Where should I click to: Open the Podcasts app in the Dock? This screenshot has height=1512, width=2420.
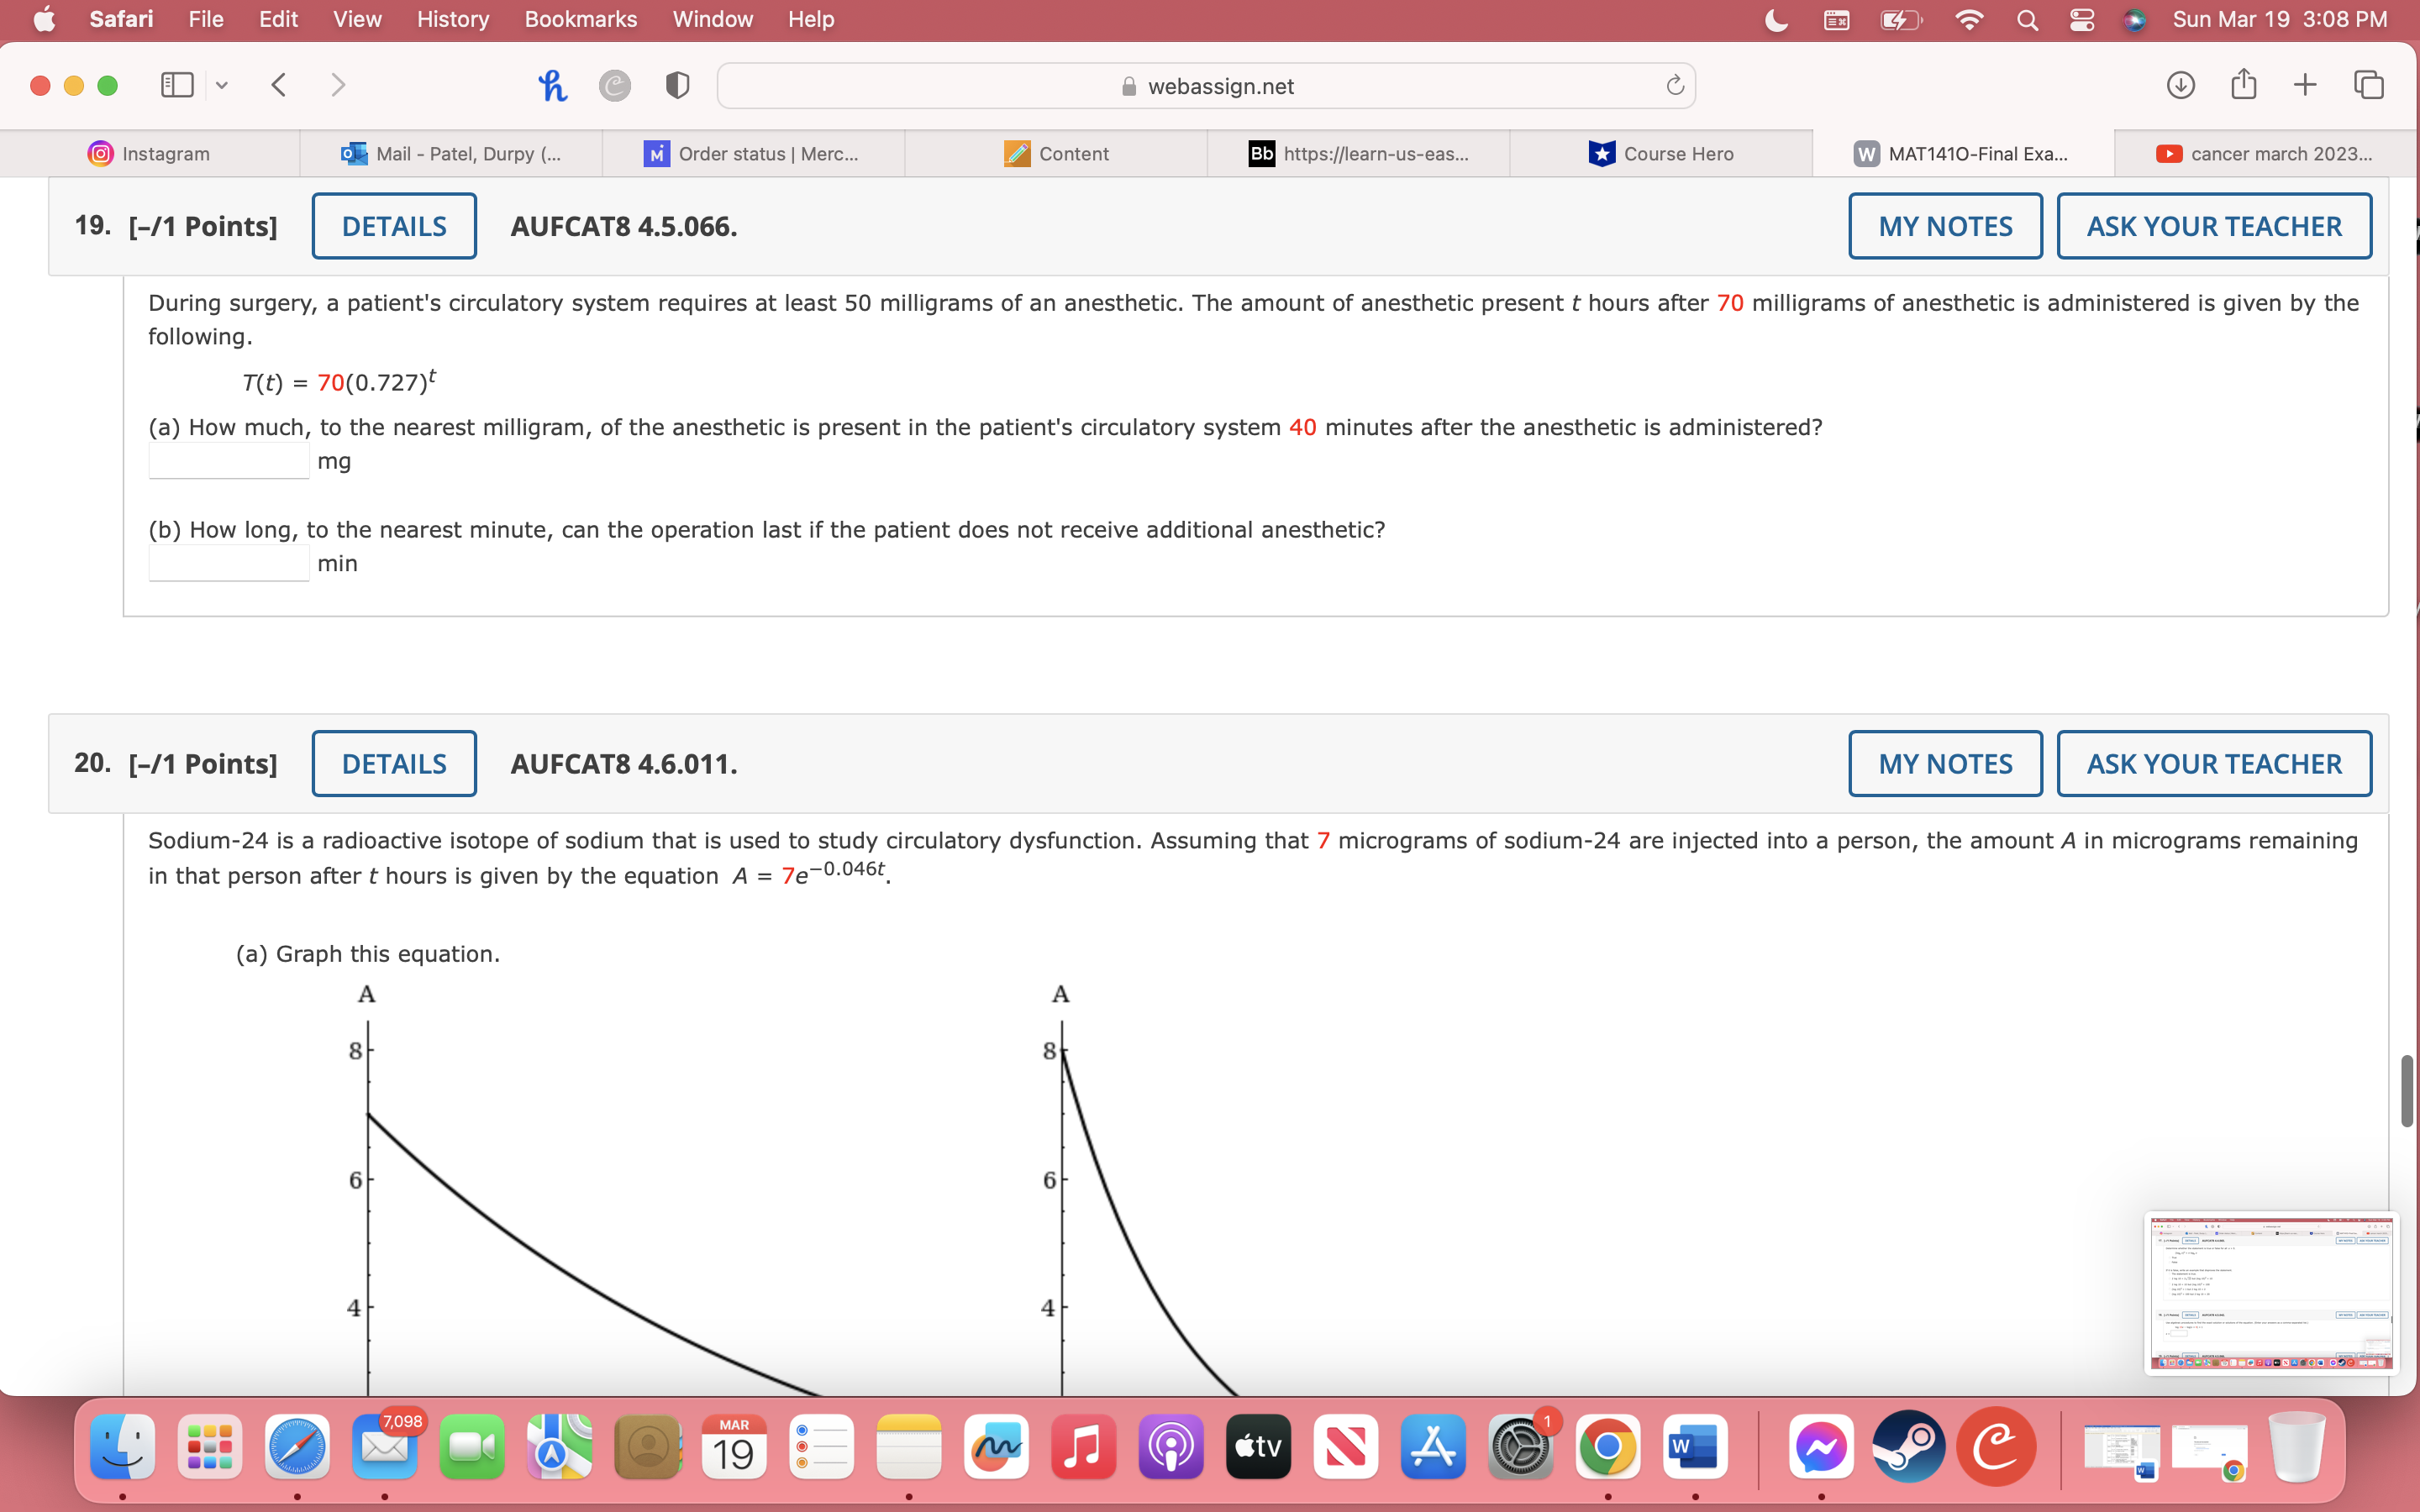coord(1170,1446)
